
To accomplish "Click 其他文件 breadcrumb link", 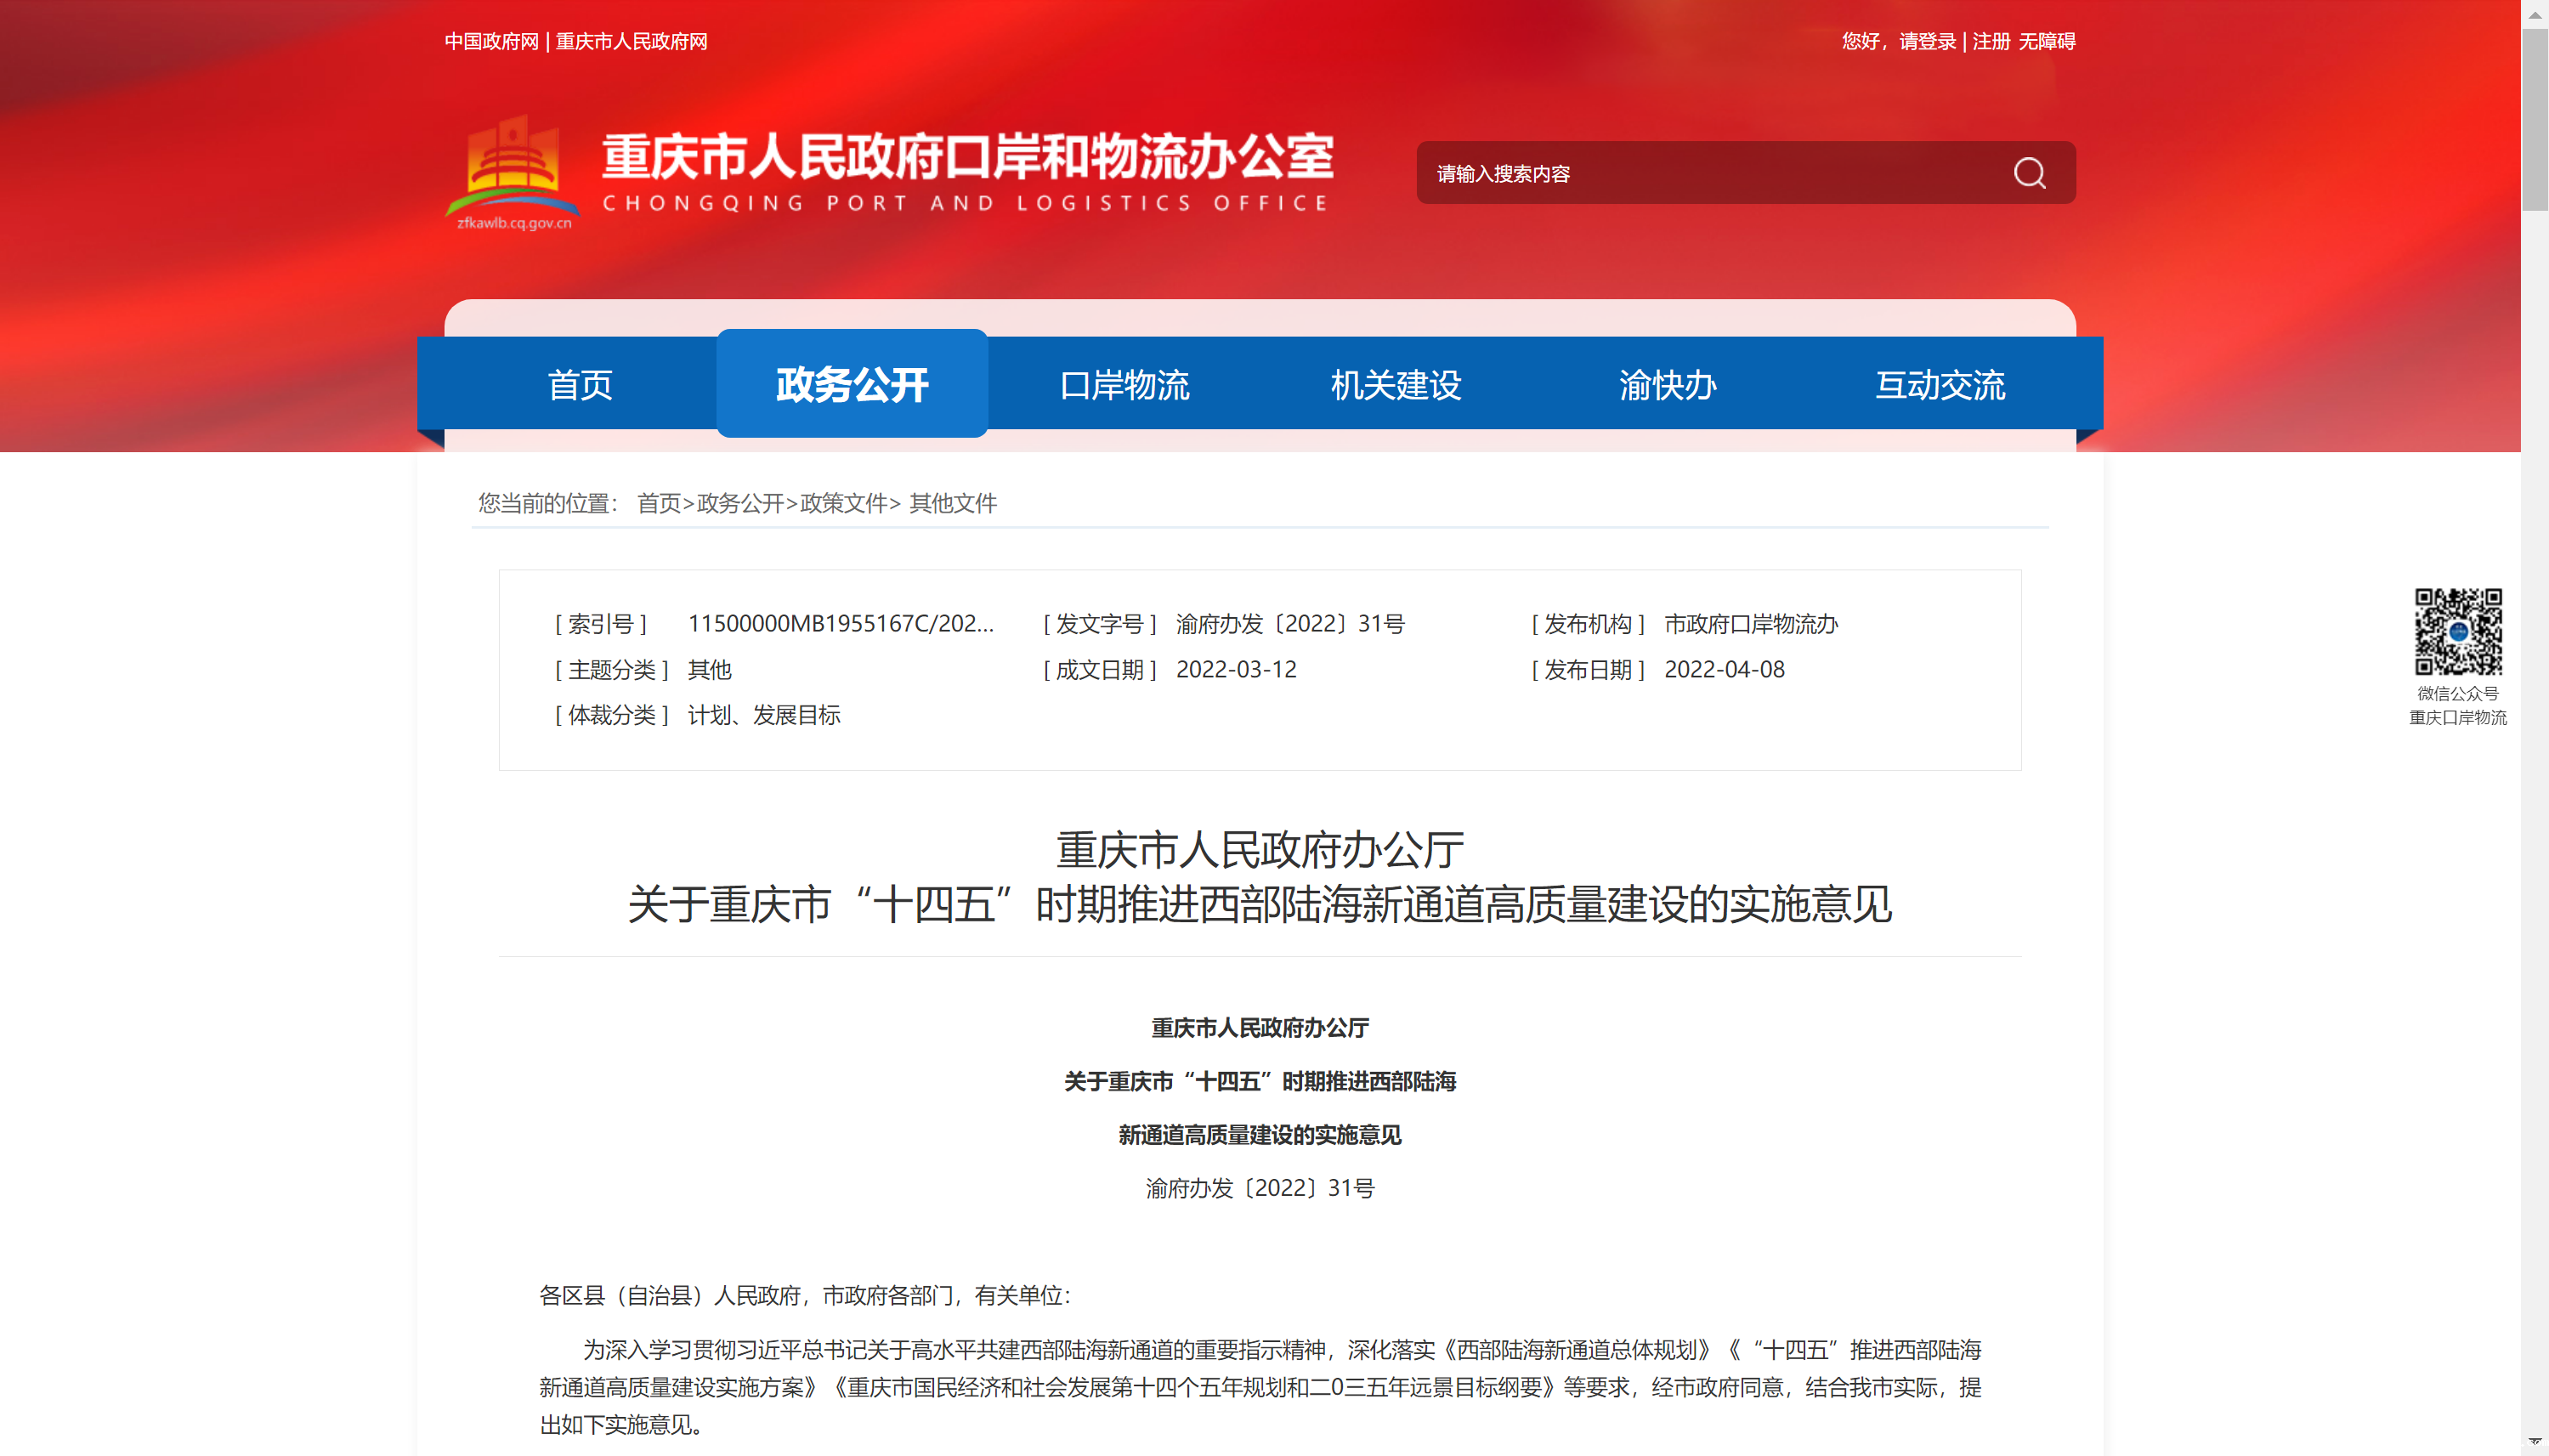I will (x=953, y=503).
